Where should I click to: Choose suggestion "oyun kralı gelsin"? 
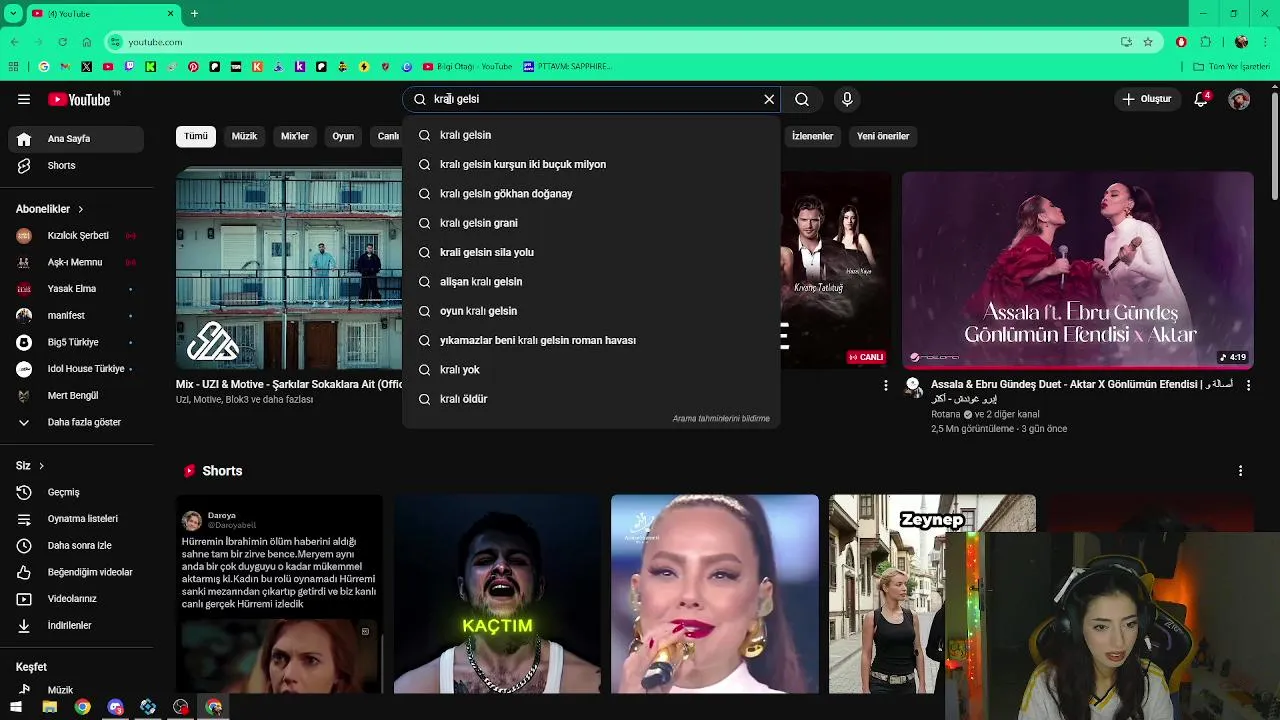tap(591, 311)
